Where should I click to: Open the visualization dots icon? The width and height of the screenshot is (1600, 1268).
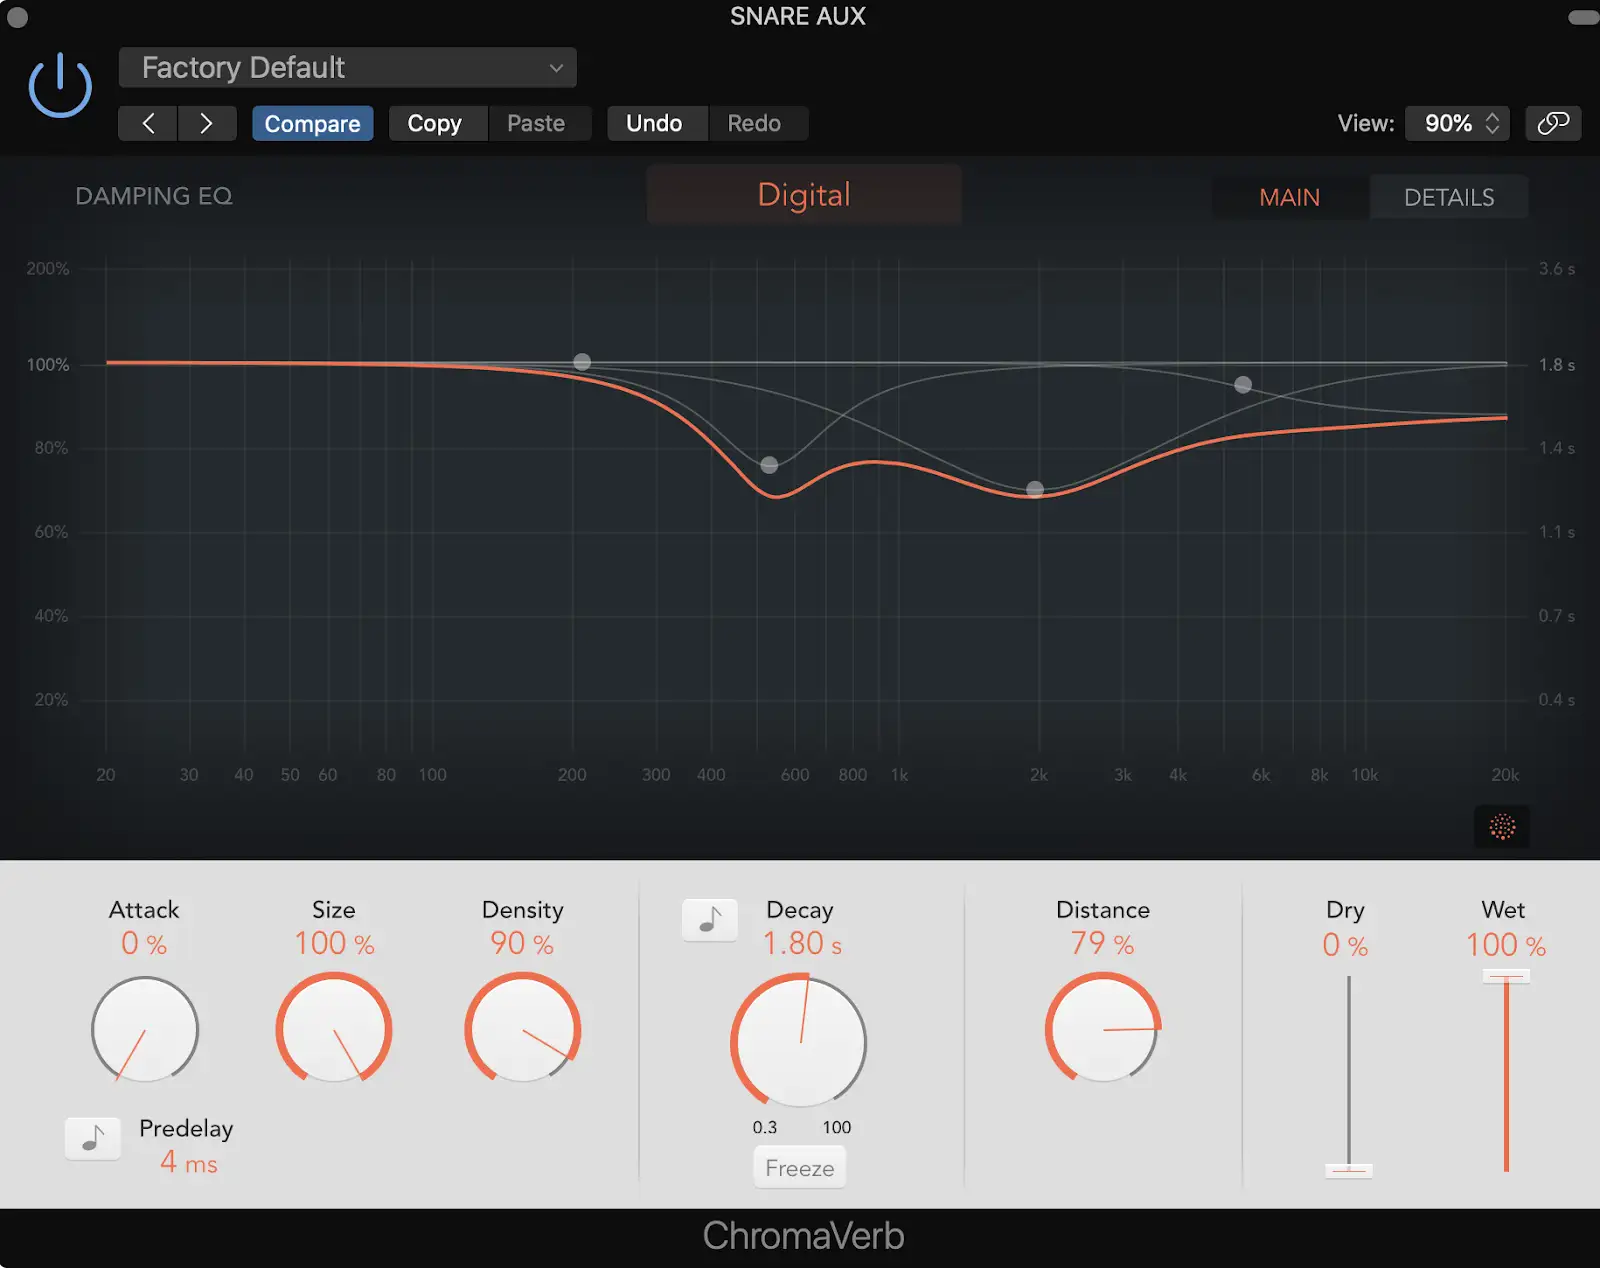pyautogui.click(x=1501, y=826)
